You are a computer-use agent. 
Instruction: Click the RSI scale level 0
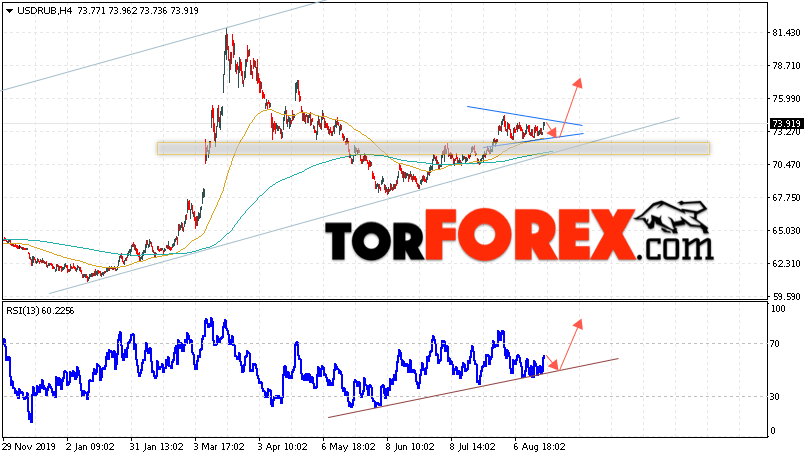point(772,431)
